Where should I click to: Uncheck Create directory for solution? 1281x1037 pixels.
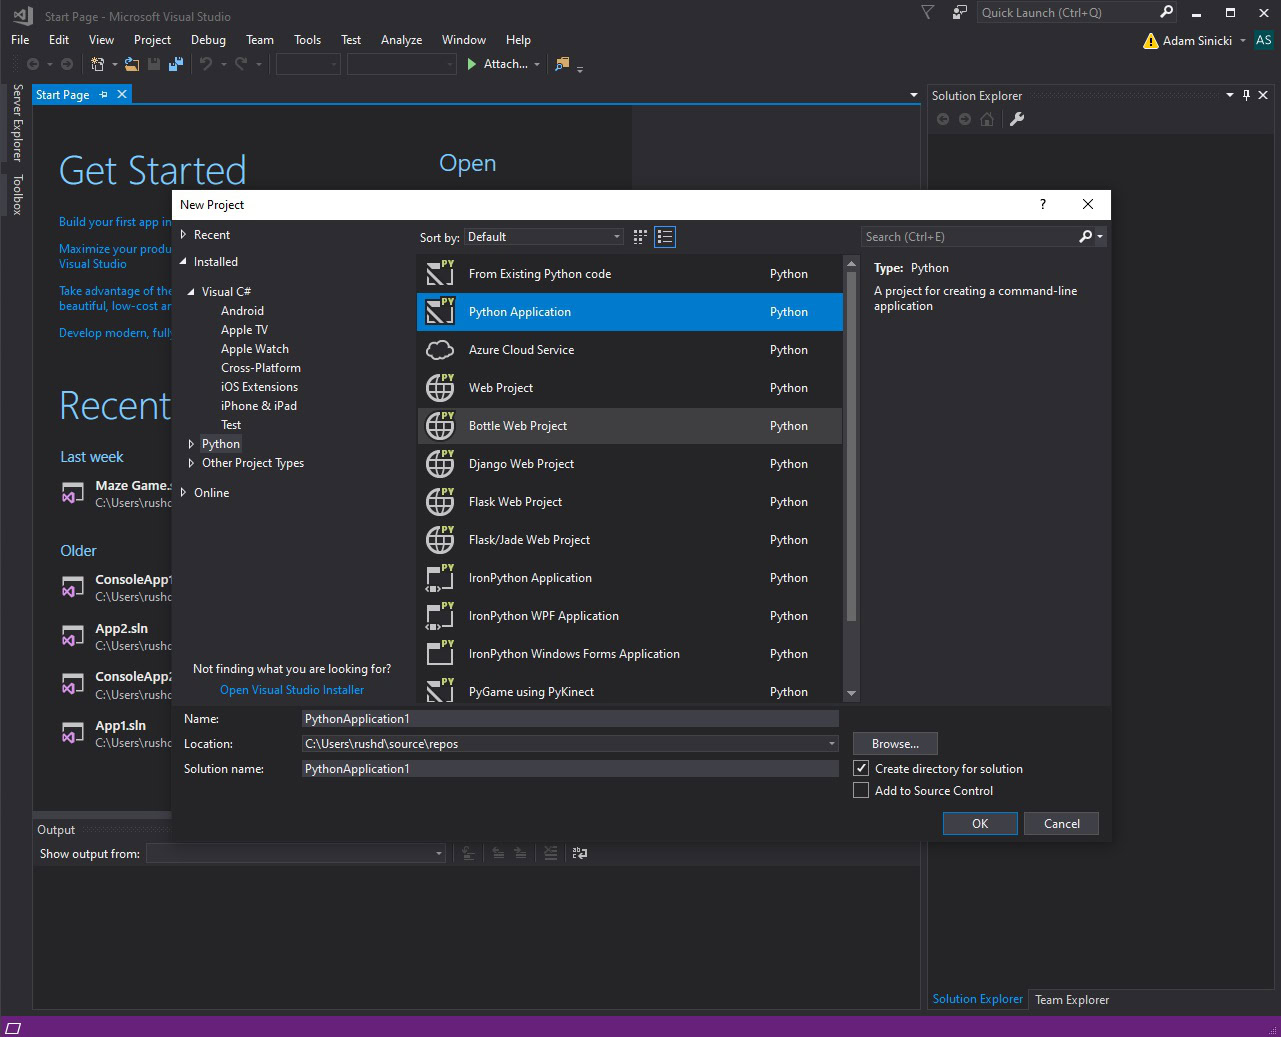(x=861, y=768)
